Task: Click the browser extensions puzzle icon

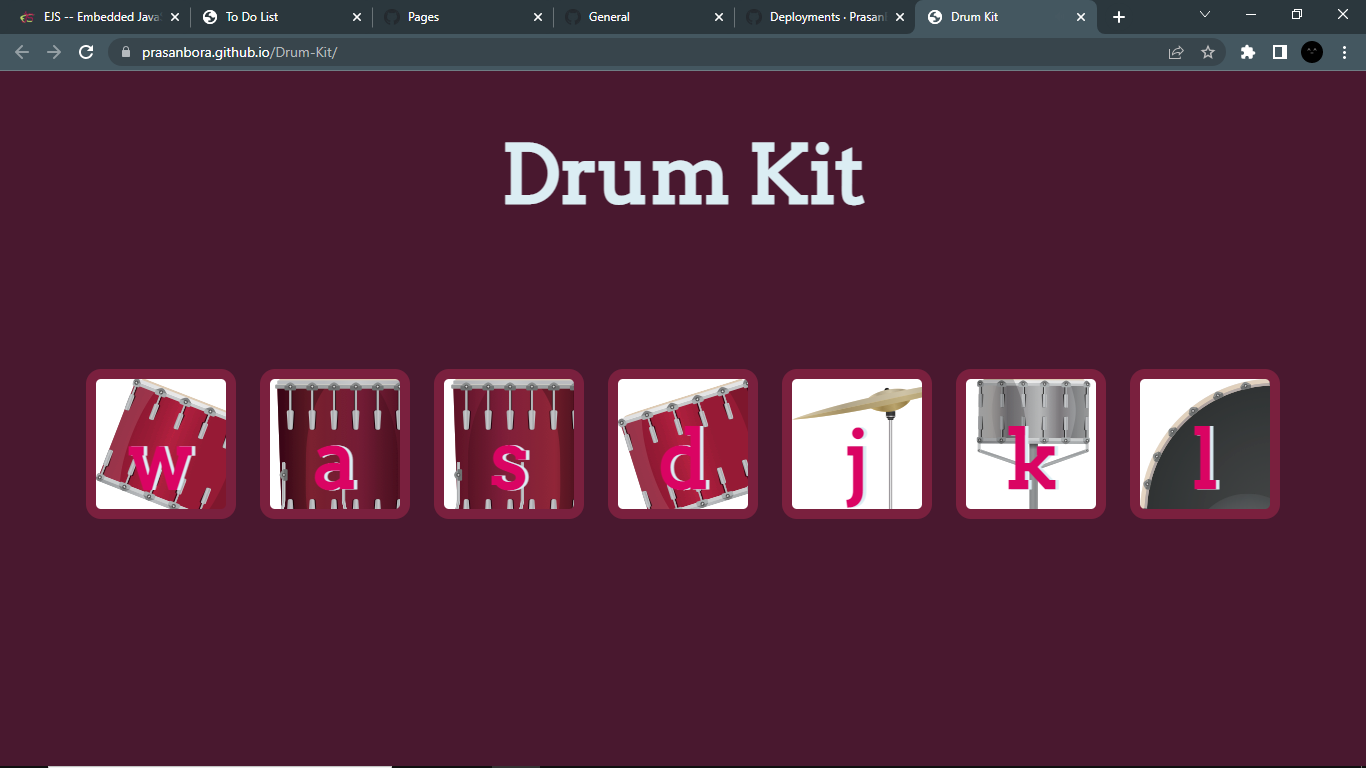Action: [x=1247, y=52]
